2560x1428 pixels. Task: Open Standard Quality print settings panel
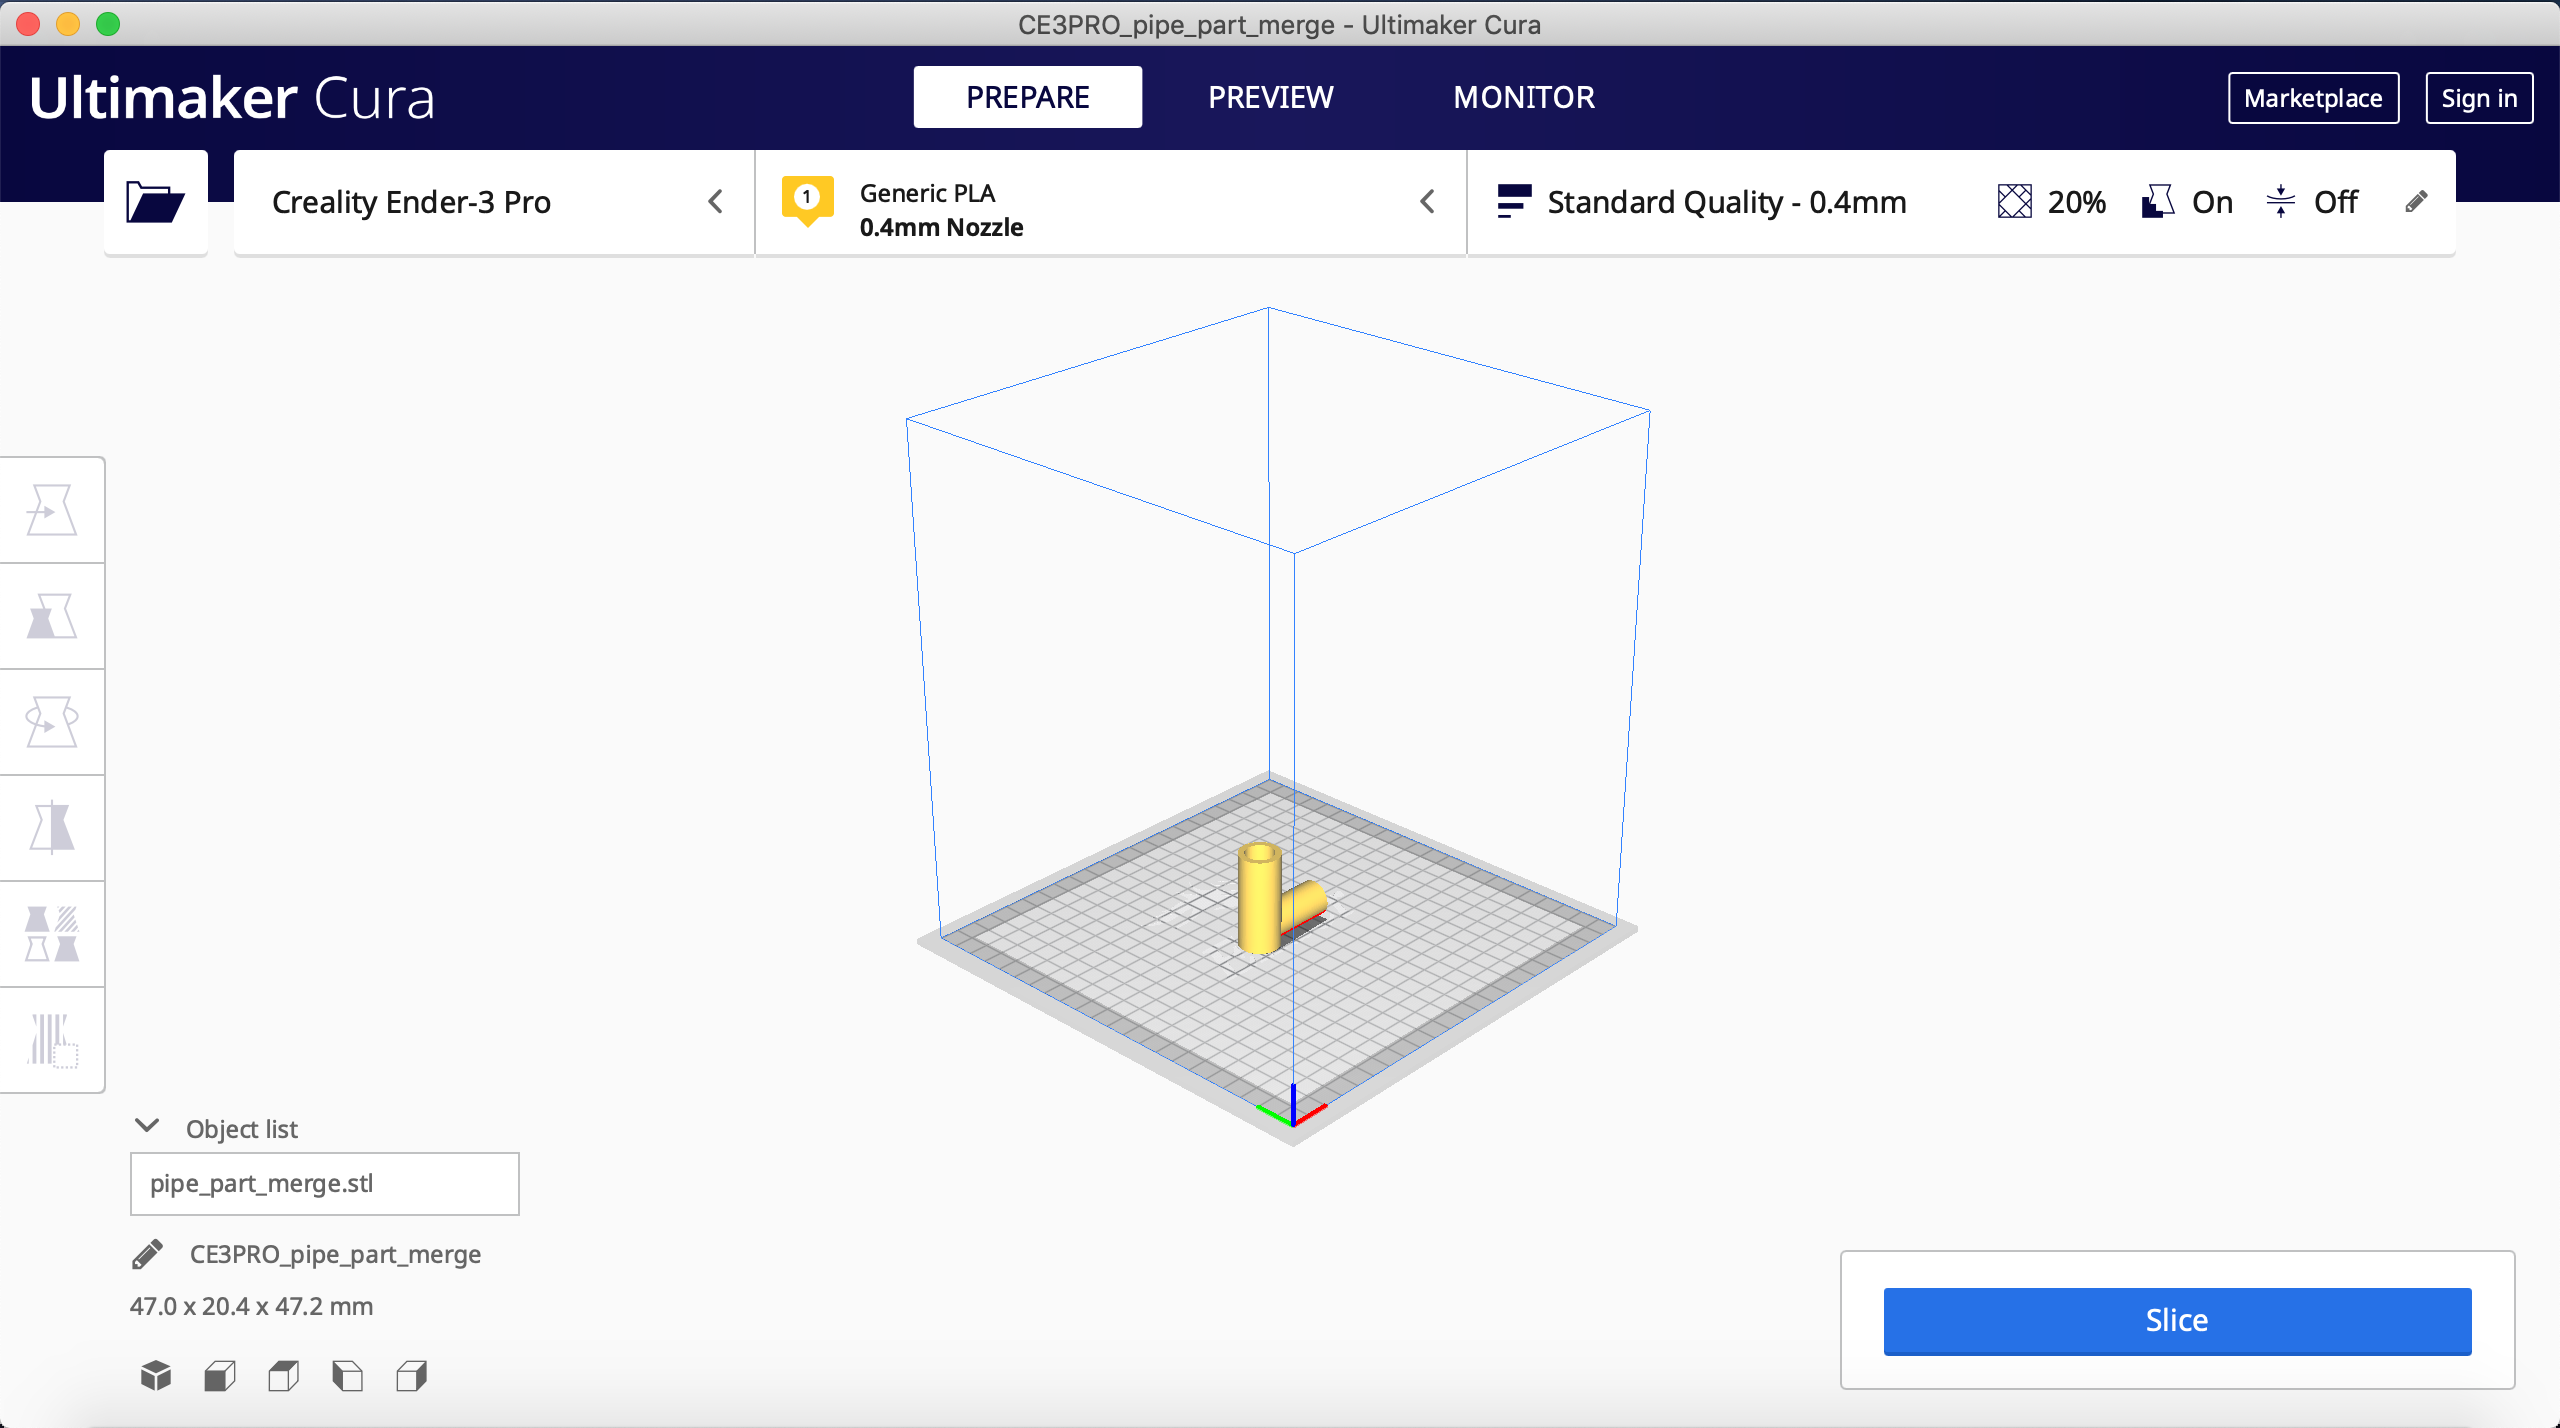point(1960,202)
